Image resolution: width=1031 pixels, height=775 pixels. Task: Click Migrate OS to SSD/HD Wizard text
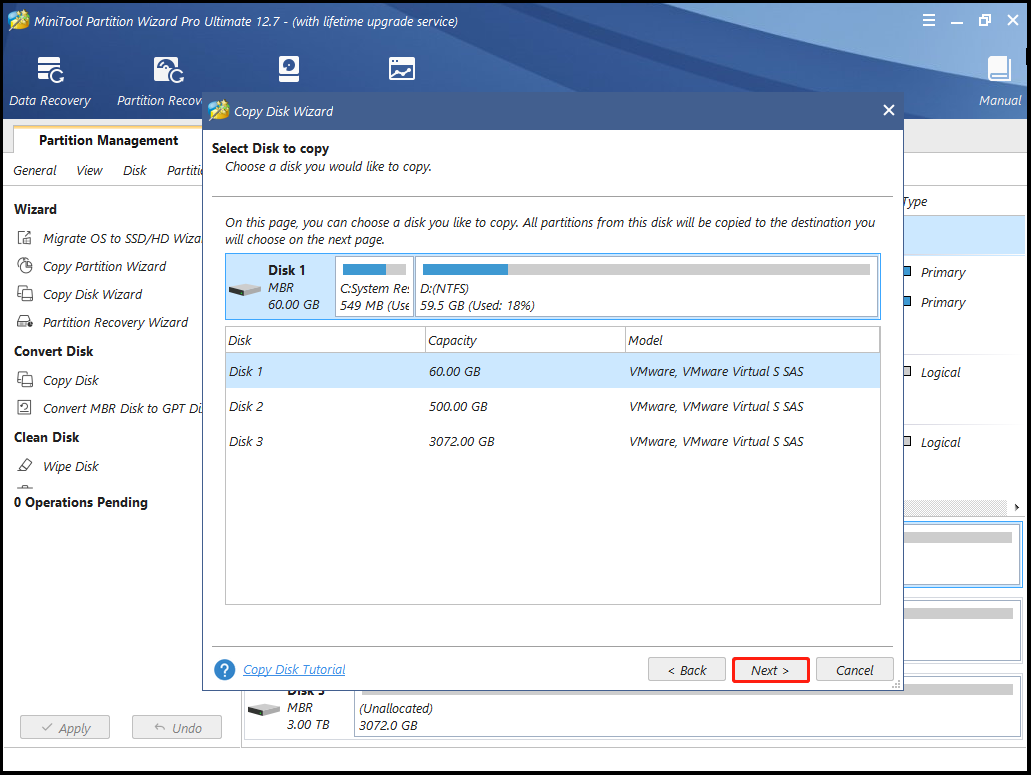coord(123,239)
